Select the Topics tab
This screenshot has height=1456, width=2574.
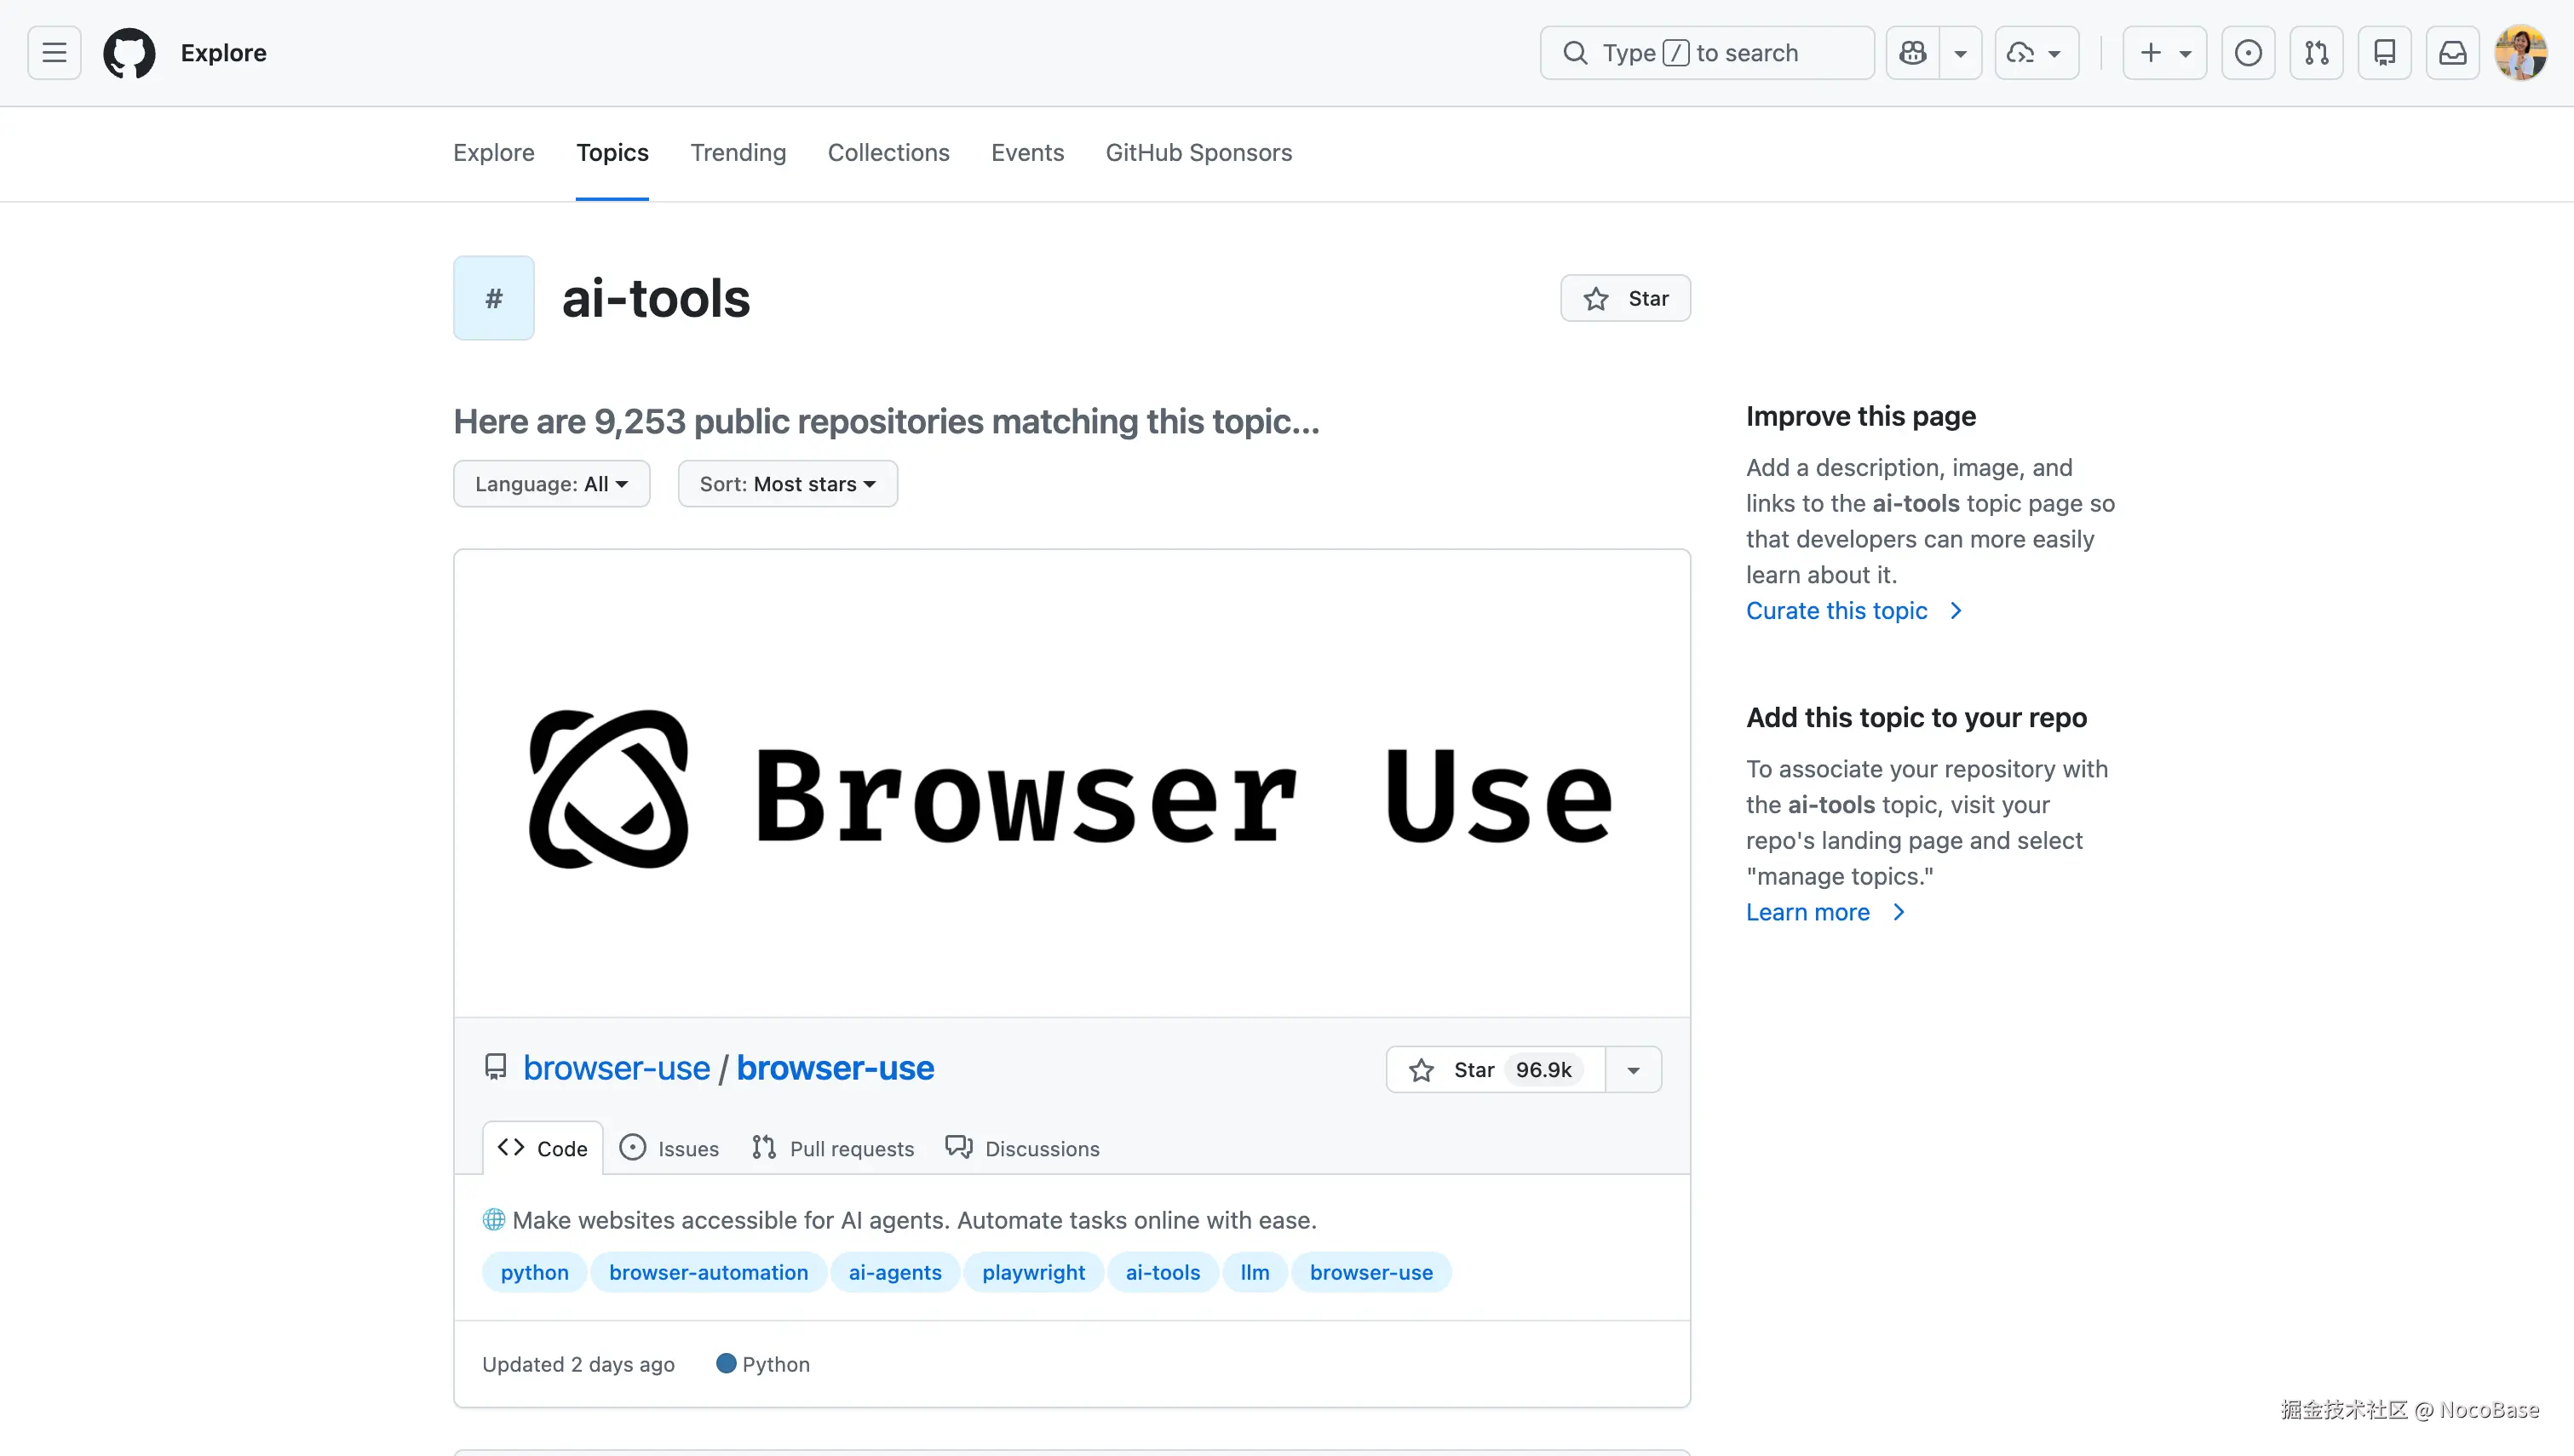(x=612, y=153)
